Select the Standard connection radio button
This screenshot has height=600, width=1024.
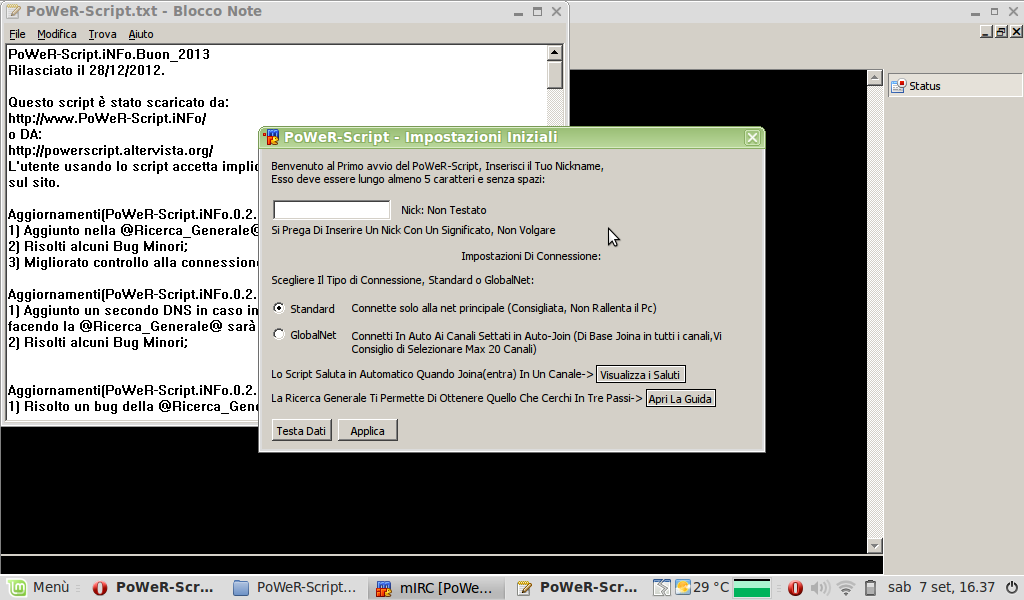[x=279, y=308]
